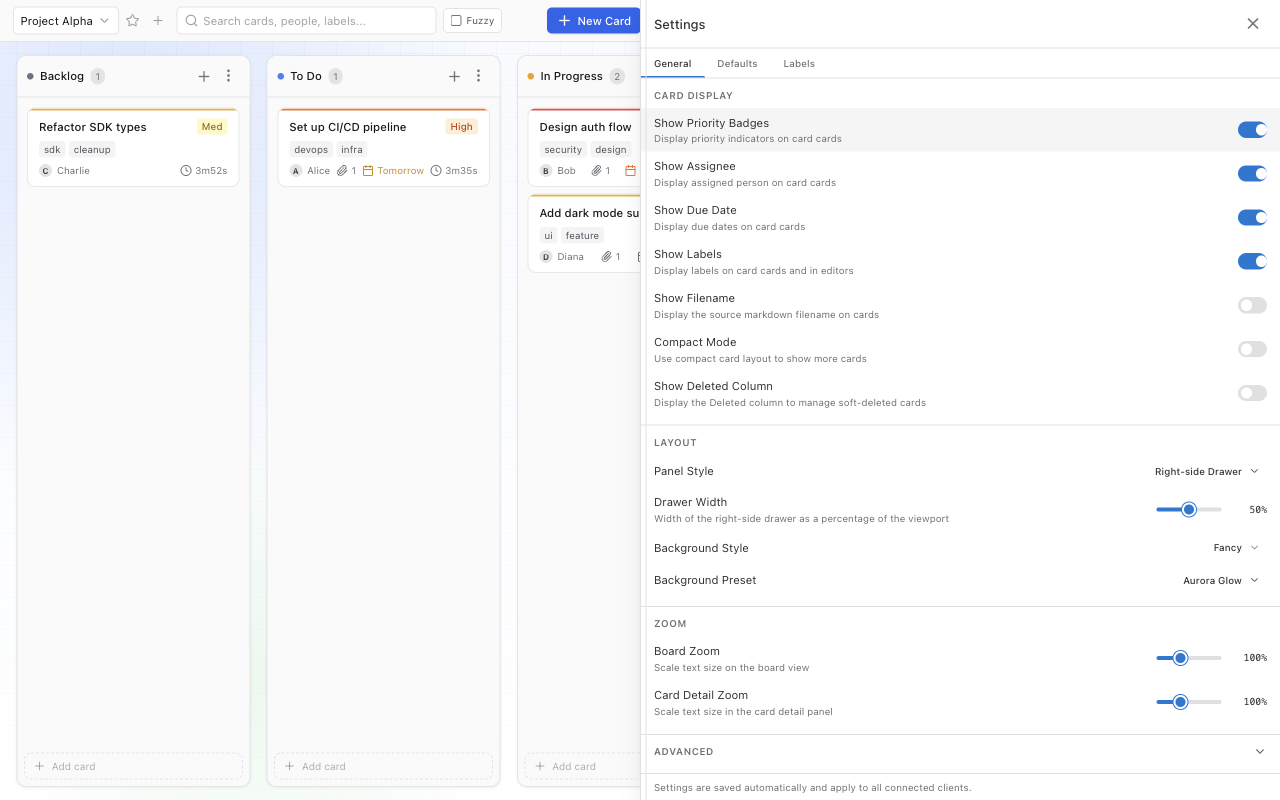This screenshot has height=800, width=1280.
Task: Switch to the Labels tab
Action: point(798,63)
